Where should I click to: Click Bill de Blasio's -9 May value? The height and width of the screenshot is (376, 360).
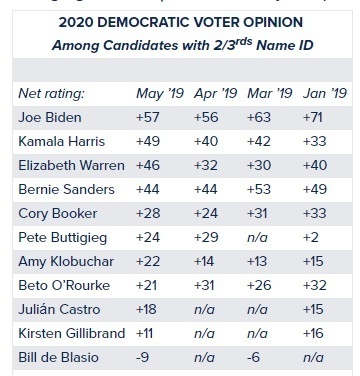(x=142, y=357)
